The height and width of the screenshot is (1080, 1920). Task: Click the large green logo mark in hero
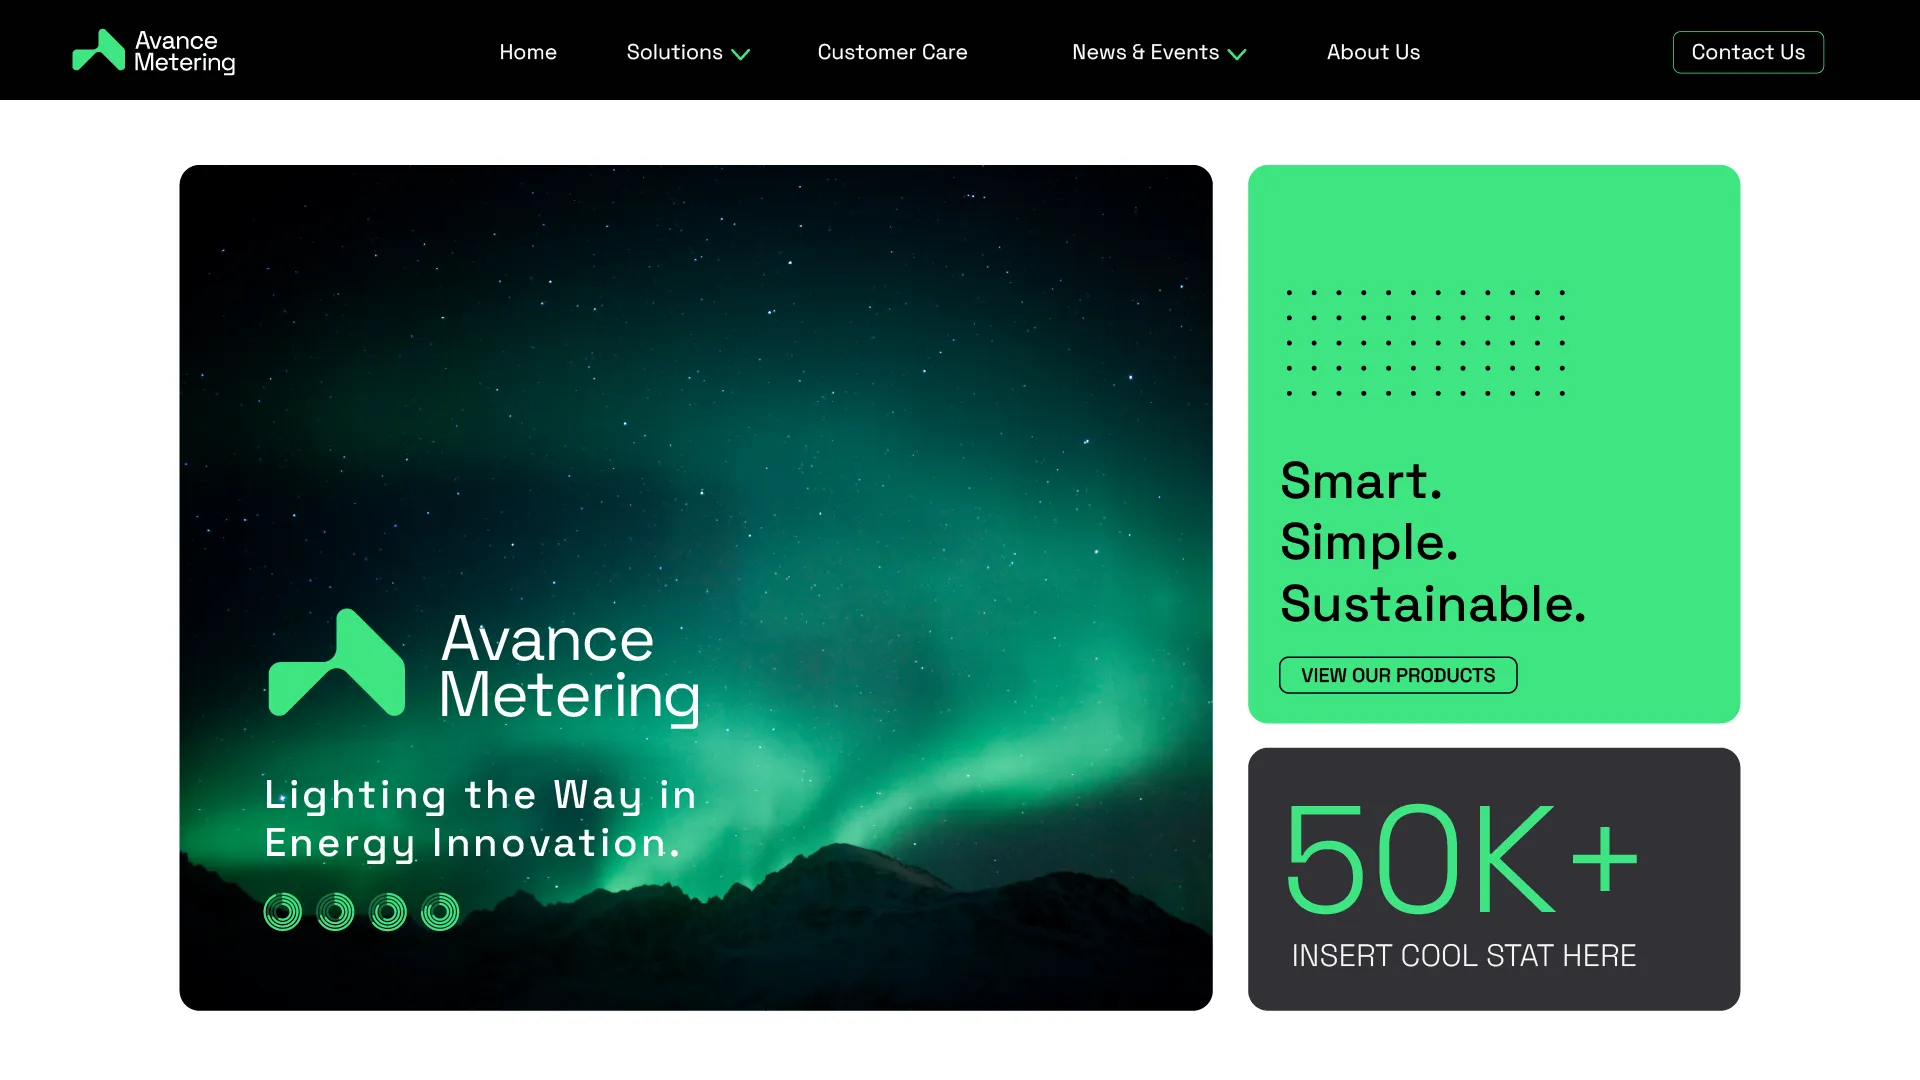click(337, 663)
